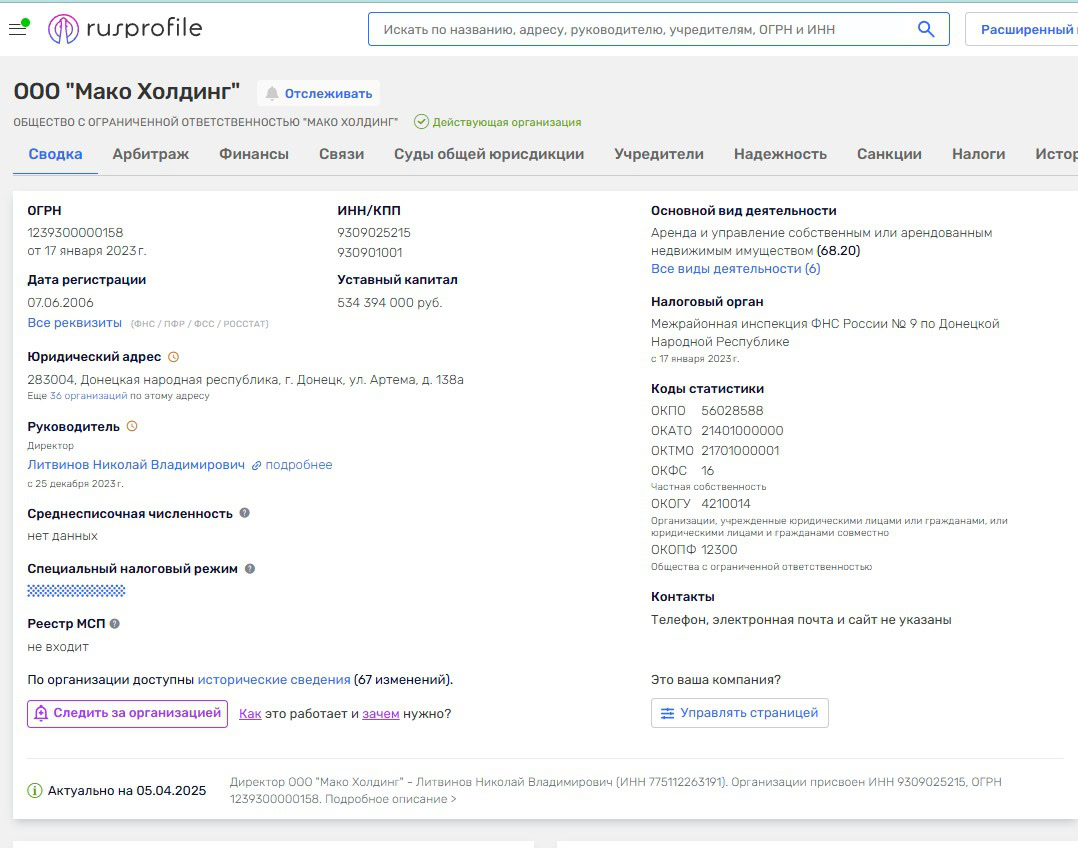Click подробнее link next to director
Viewport: 1078px width, 848px height.
299,465
